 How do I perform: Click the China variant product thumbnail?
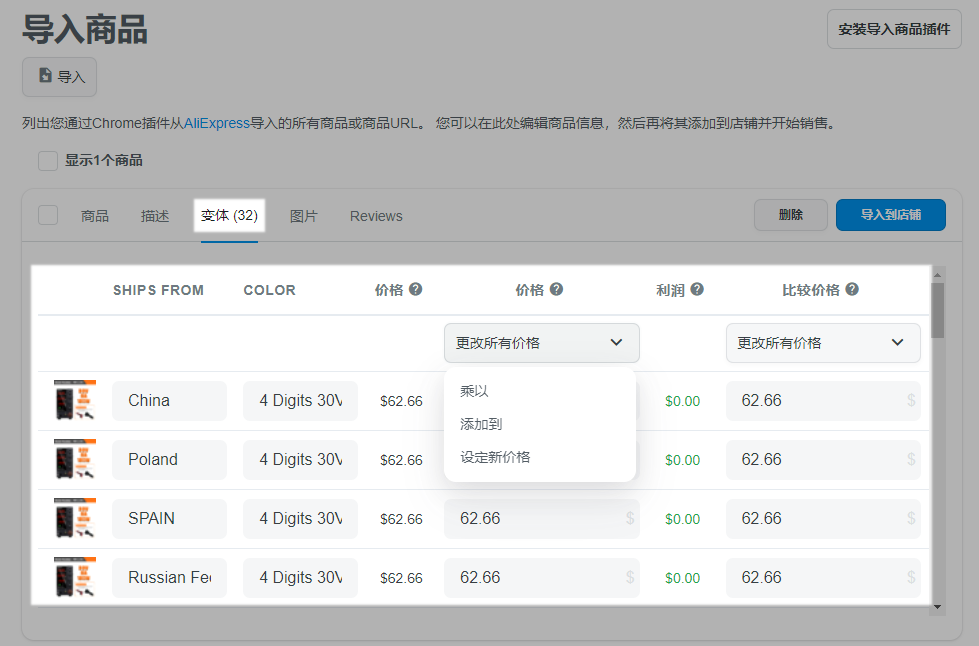point(75,400)
